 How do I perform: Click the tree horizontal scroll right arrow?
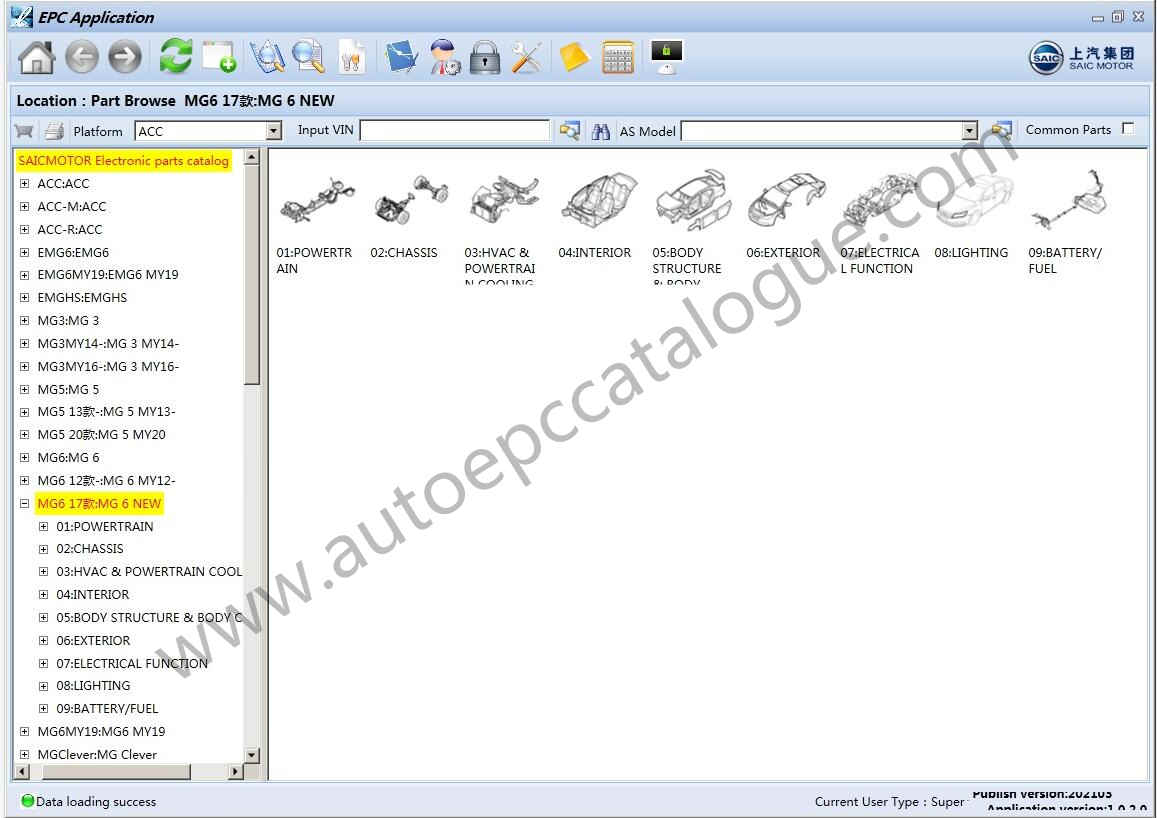tap(235, 772)
